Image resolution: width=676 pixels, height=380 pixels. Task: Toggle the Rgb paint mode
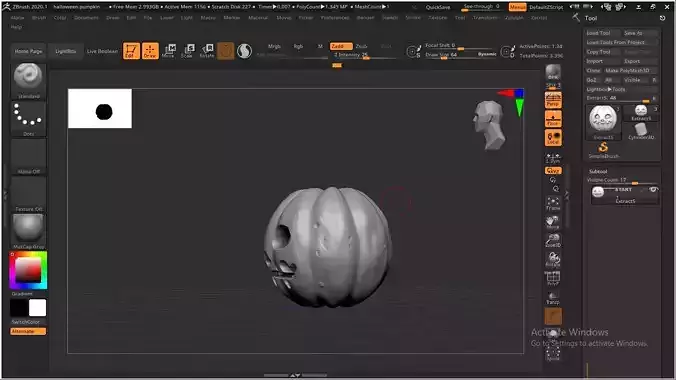(298, 46)
